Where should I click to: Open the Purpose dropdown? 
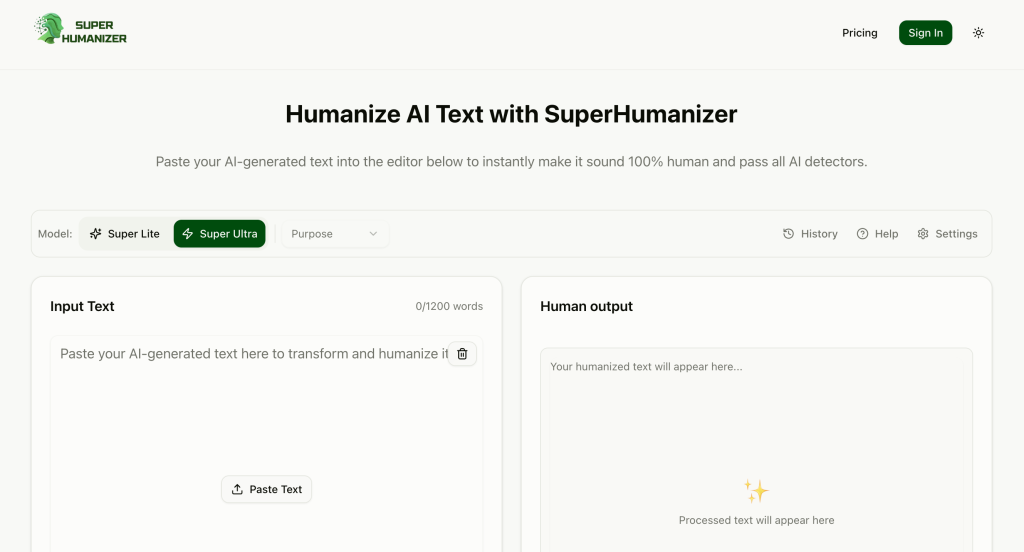coord(335,234)
